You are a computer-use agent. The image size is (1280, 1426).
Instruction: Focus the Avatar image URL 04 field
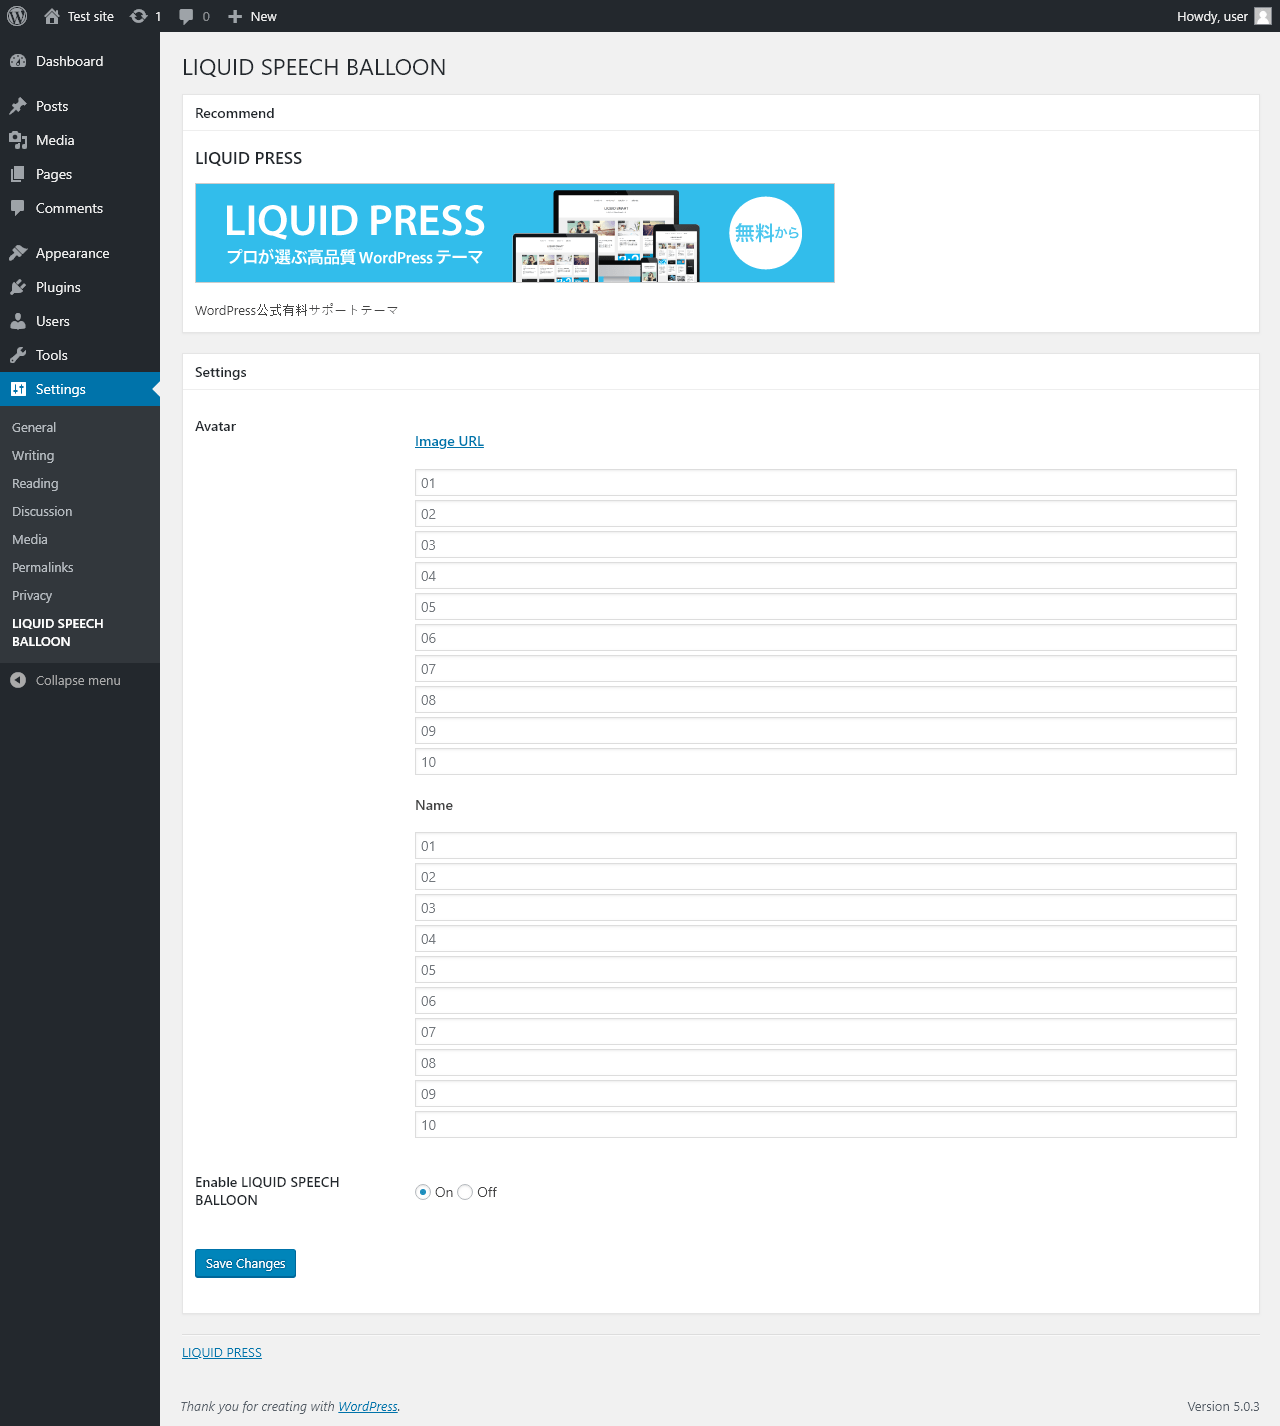[x=826, y=576]
